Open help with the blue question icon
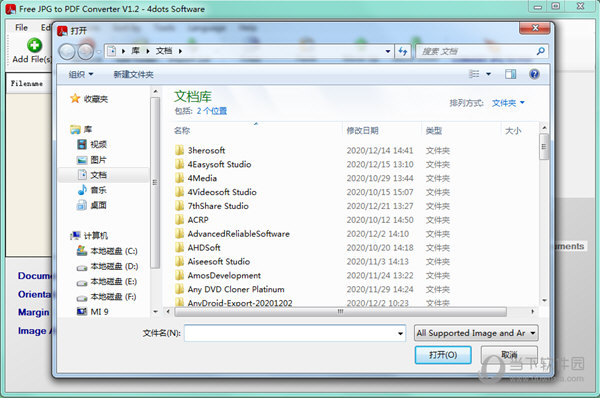 click(x=534, y=74)
